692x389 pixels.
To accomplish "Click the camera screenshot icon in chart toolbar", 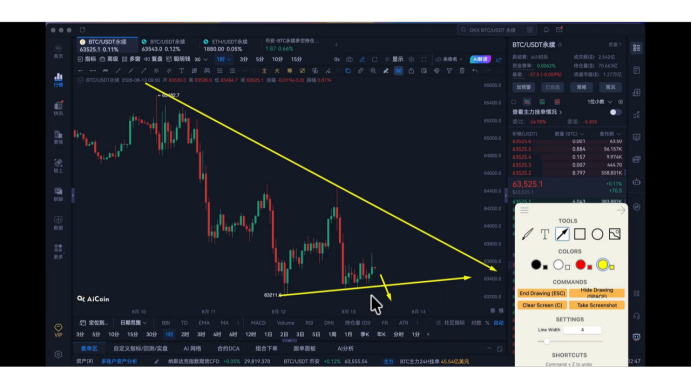I will click(x=350, y=59).
